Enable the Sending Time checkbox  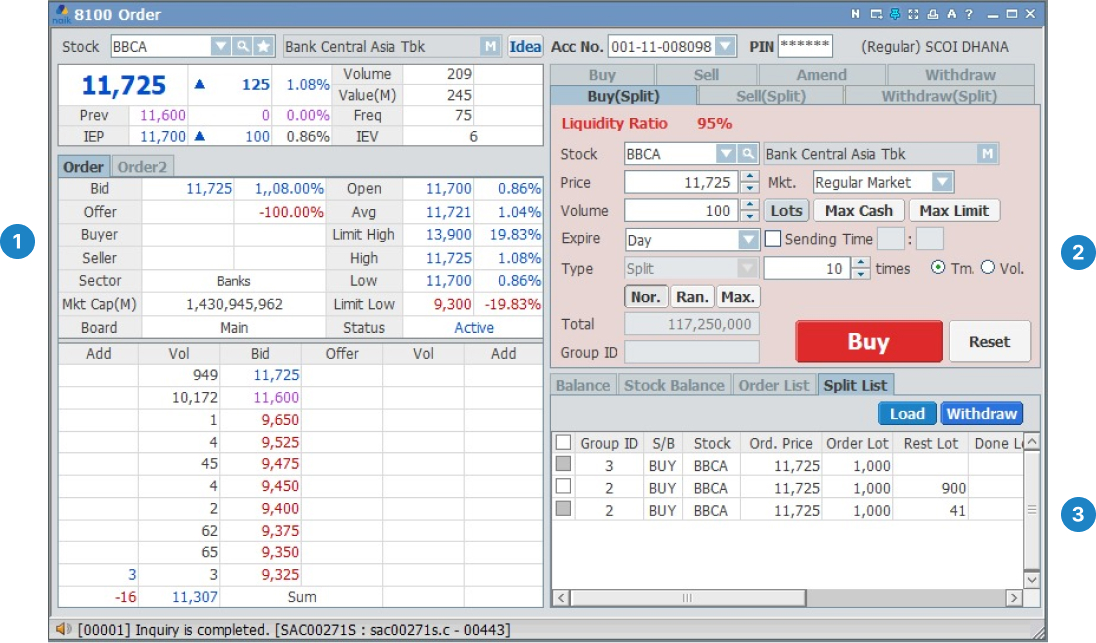773,240
